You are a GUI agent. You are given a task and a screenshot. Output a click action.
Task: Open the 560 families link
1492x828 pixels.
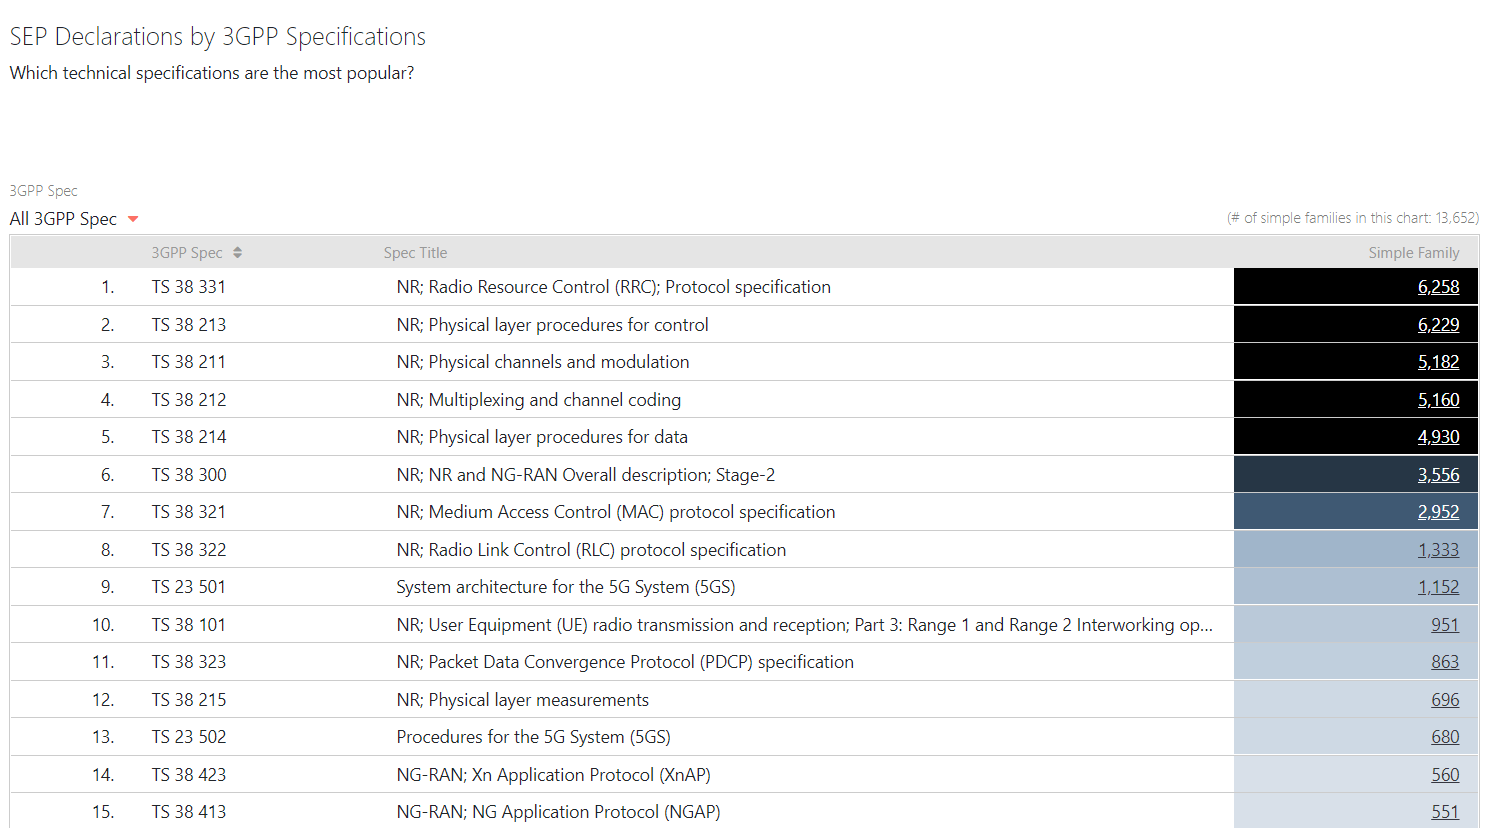pyautogui.click(x=1445, y=775)
